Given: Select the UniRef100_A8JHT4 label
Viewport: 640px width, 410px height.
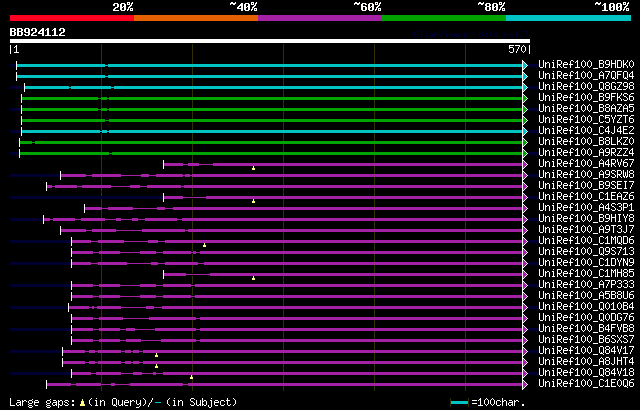Looking at the screenshot, I should click(x=586, y=362).
